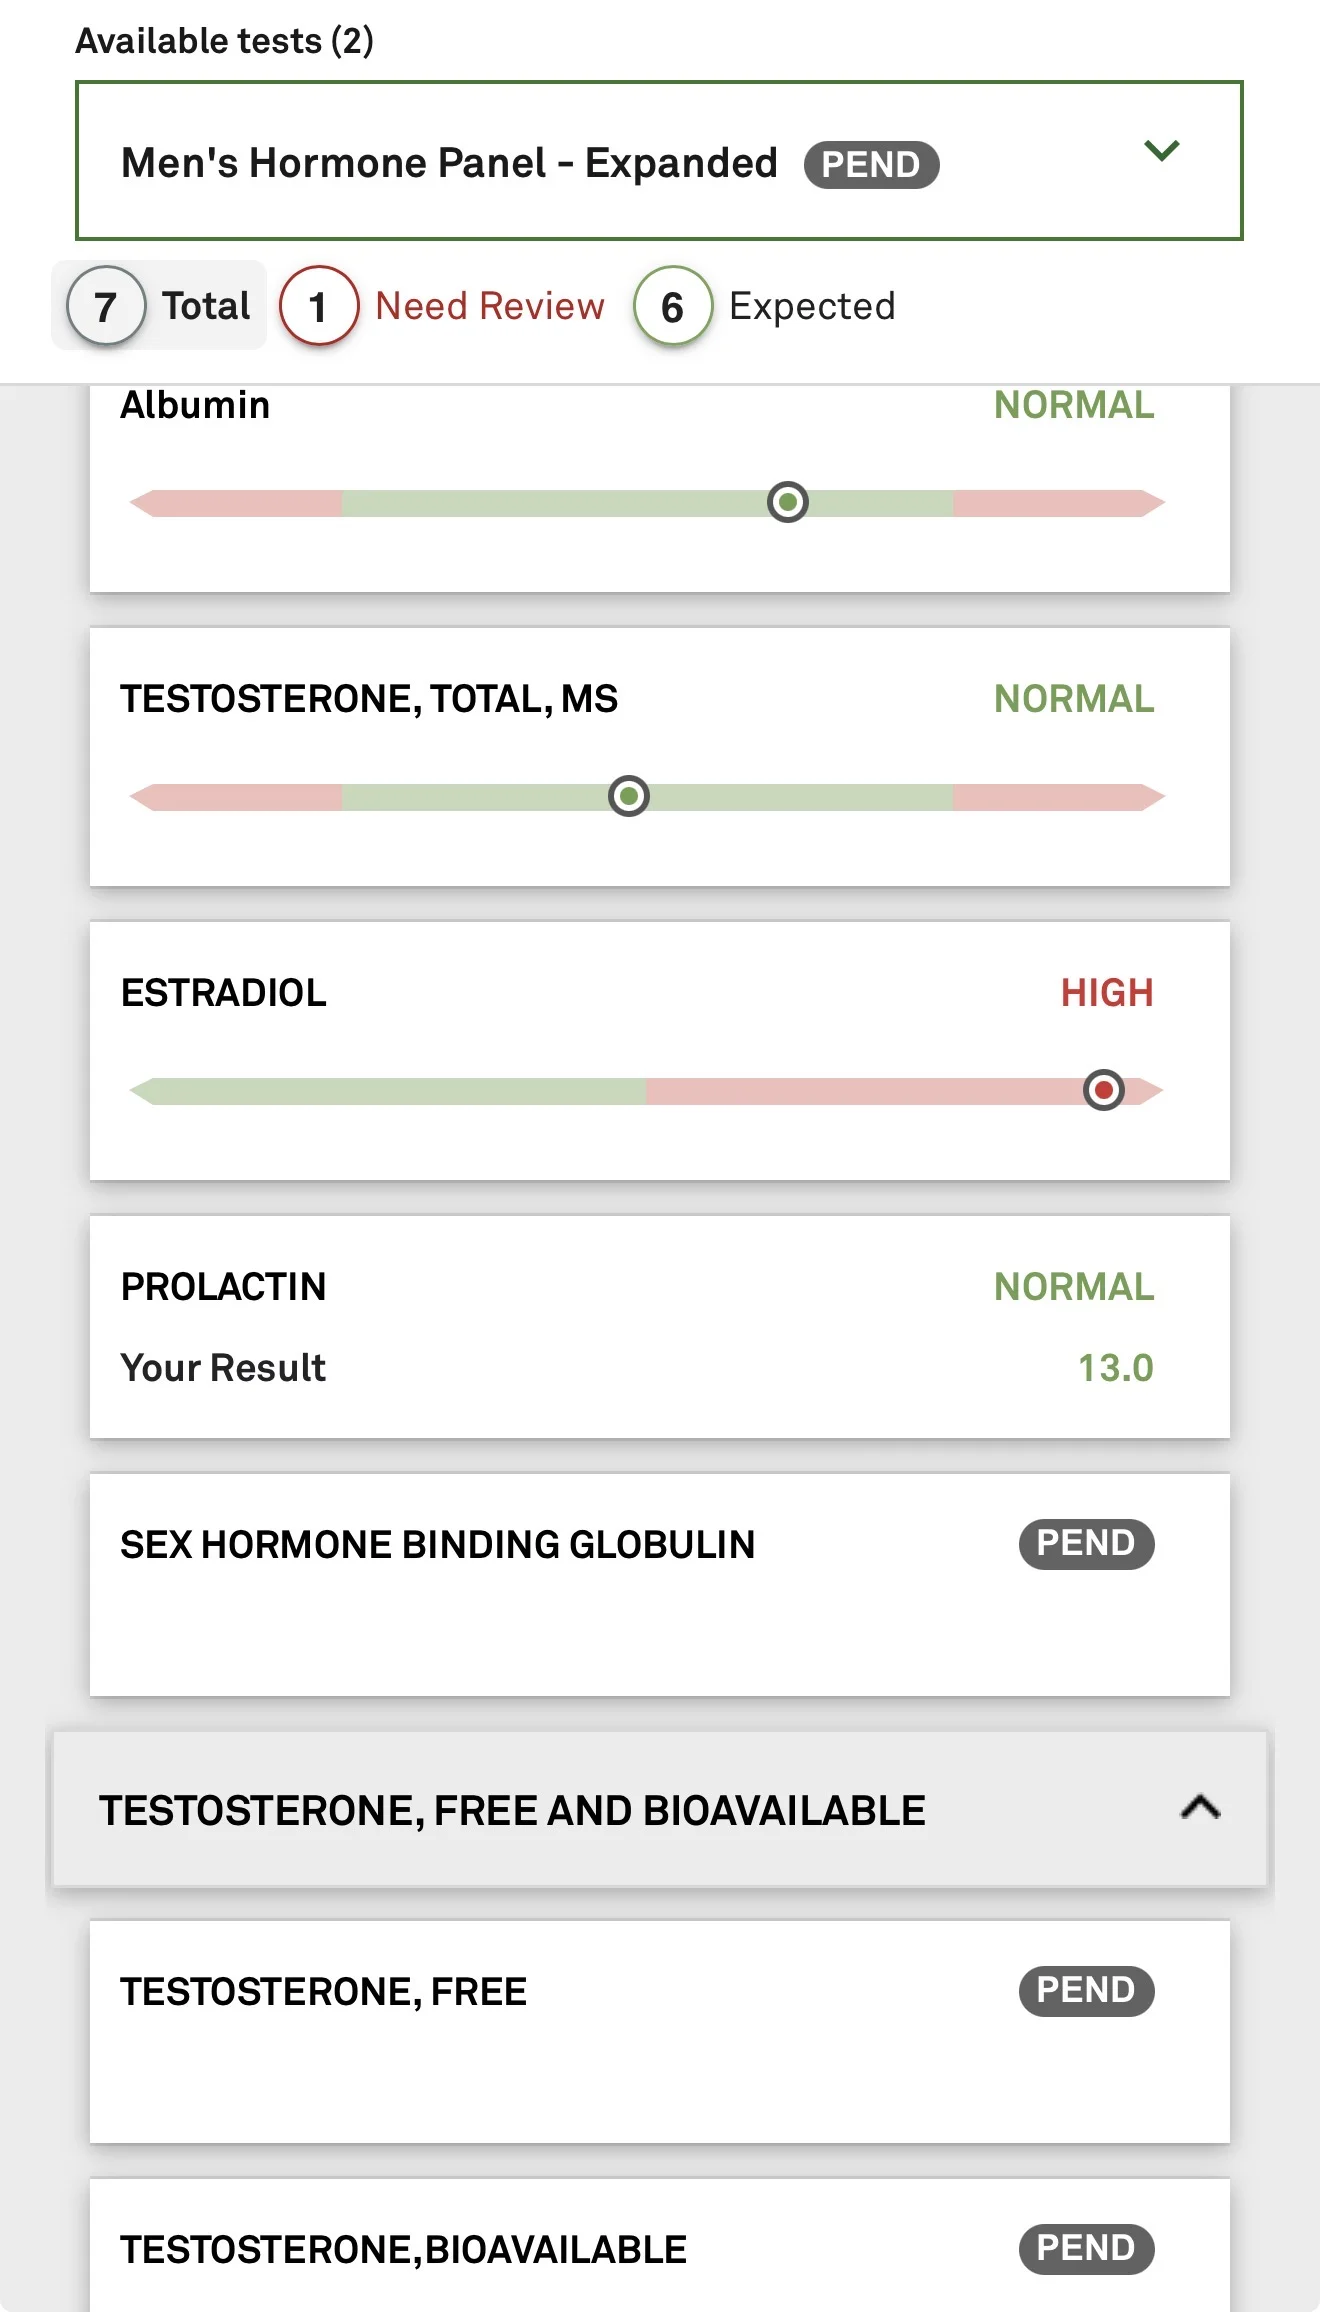Click the red Estradiol result marker
The image size is (1320, 2312).
pyautogui.click(x=1104, y=1090)
